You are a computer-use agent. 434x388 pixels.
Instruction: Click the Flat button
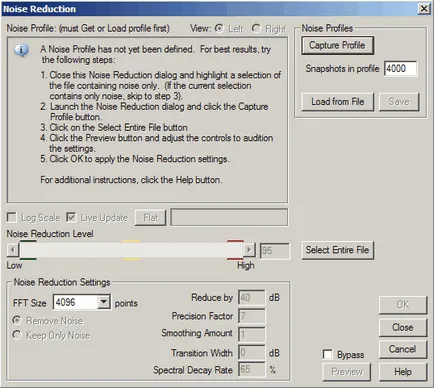click(150, 218)
